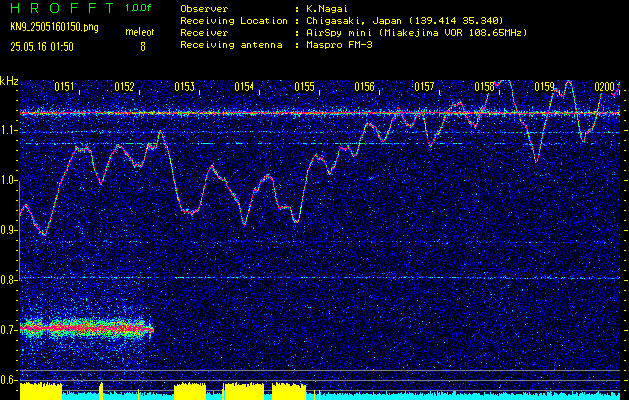Click the HROFFT program title

(x=62, y=8)
